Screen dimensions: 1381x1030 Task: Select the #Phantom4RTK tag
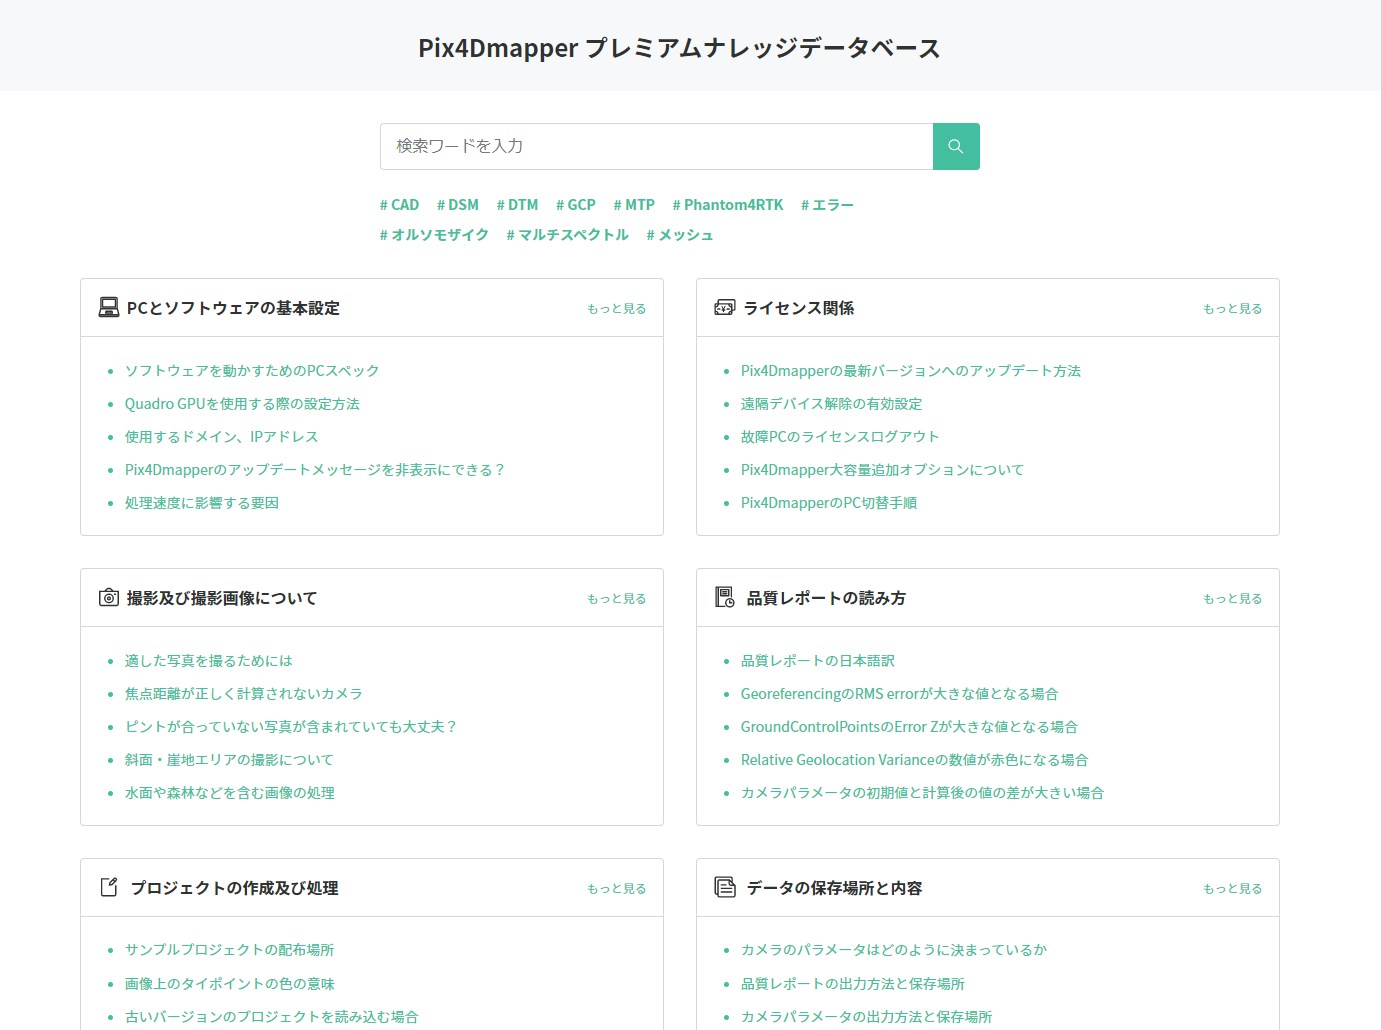(728, 205)
